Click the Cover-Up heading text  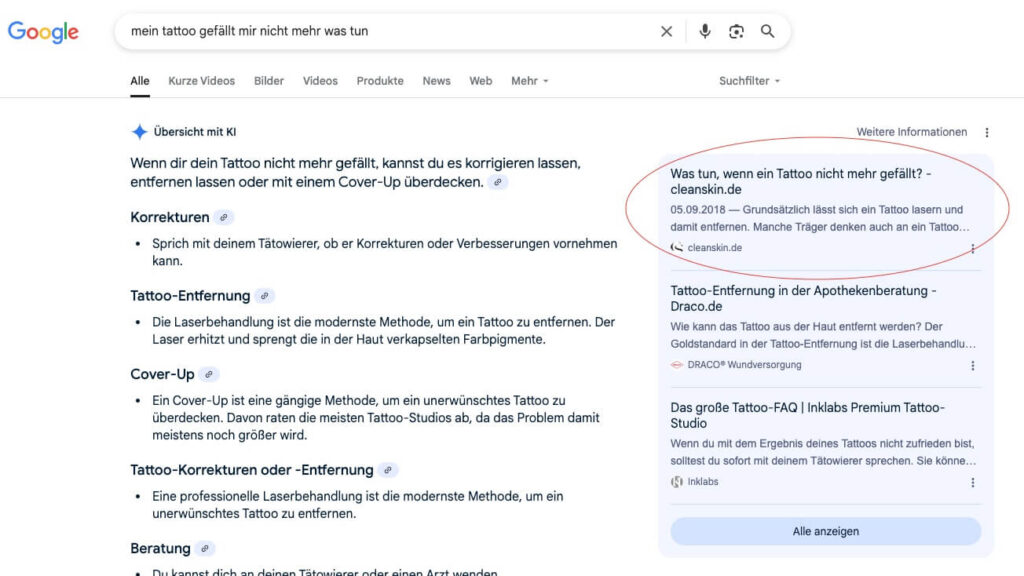tap(162, 374)
